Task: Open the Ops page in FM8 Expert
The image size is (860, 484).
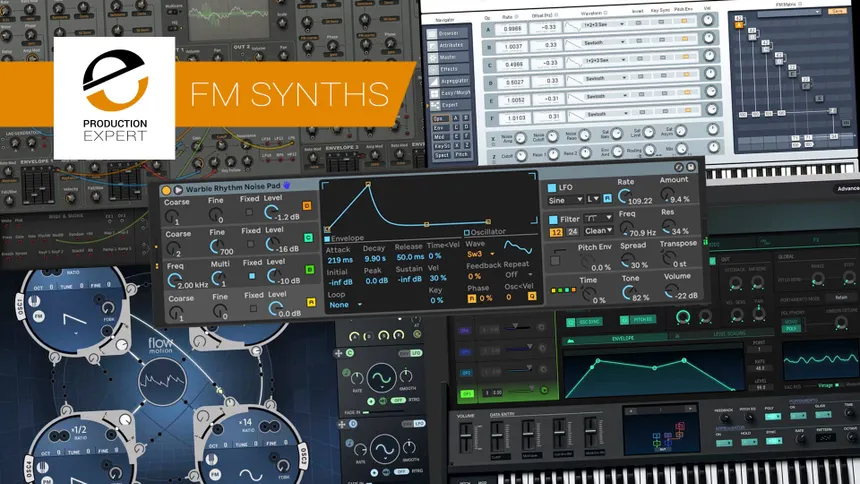Action: (440, 119)
